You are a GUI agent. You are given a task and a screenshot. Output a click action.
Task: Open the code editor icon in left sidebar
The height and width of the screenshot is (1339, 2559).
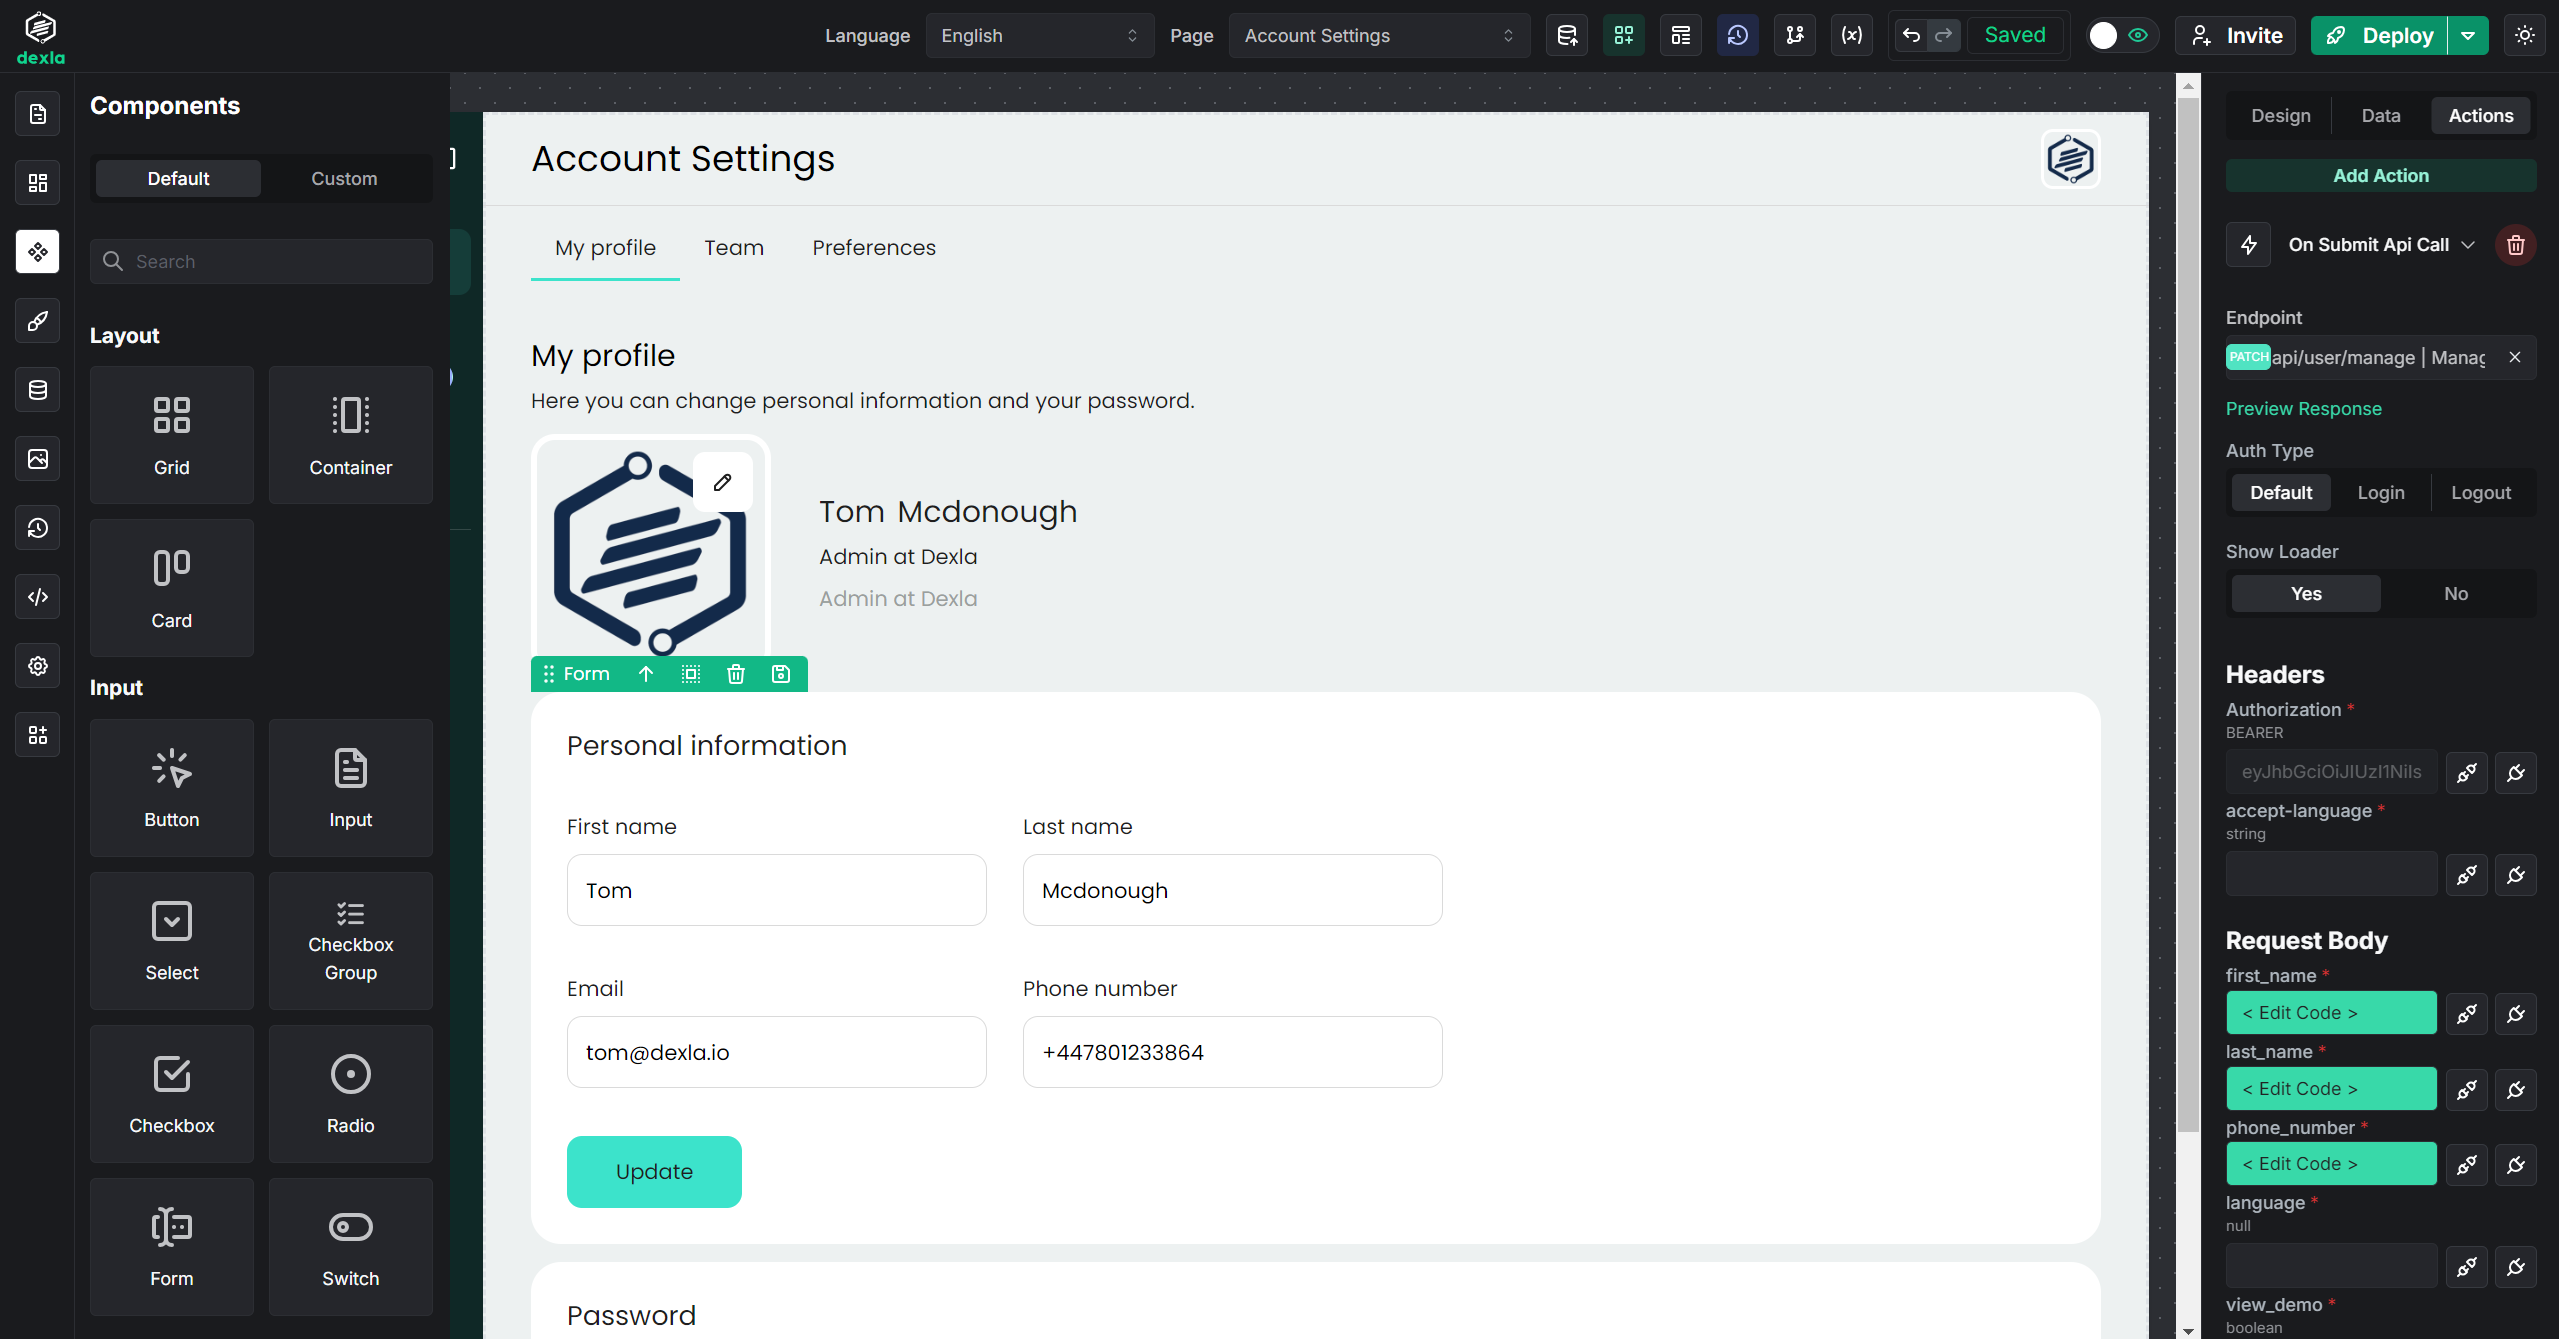tap(38, 597)
